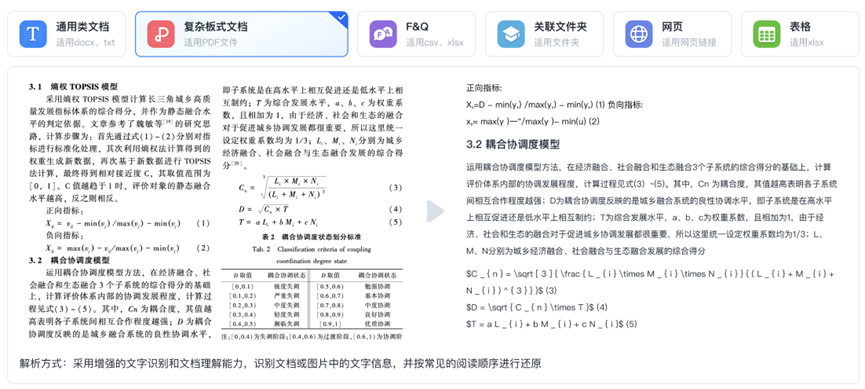Screen dimensions: 865x389
Task: Select the F&Q document type
Action: (x=417, y=34)
